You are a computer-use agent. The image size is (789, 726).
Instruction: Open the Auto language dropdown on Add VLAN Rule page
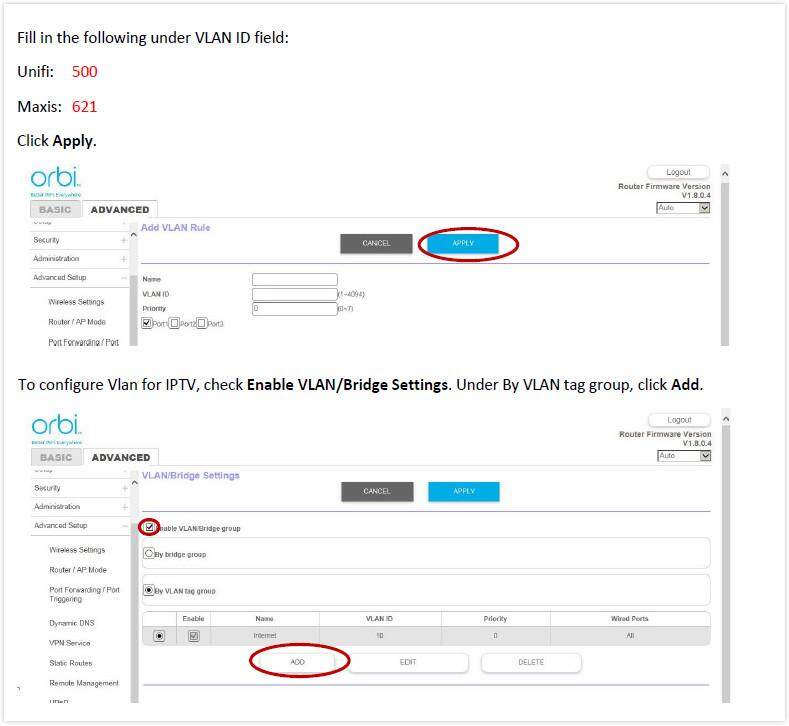point(683,208)
